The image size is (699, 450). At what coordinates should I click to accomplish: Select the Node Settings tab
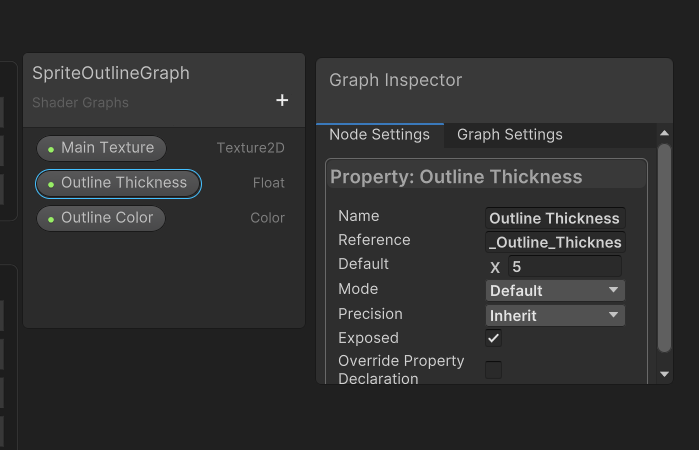[379, 135]
